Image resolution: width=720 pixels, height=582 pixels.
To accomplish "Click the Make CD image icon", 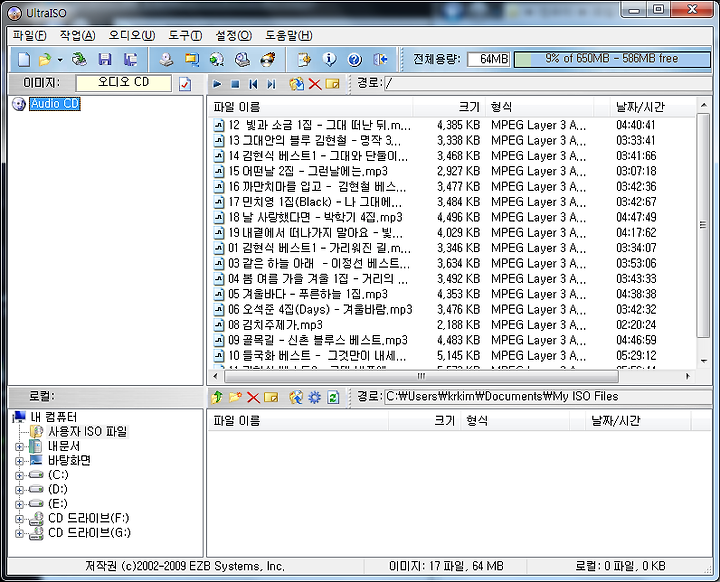I will [166, 59].
